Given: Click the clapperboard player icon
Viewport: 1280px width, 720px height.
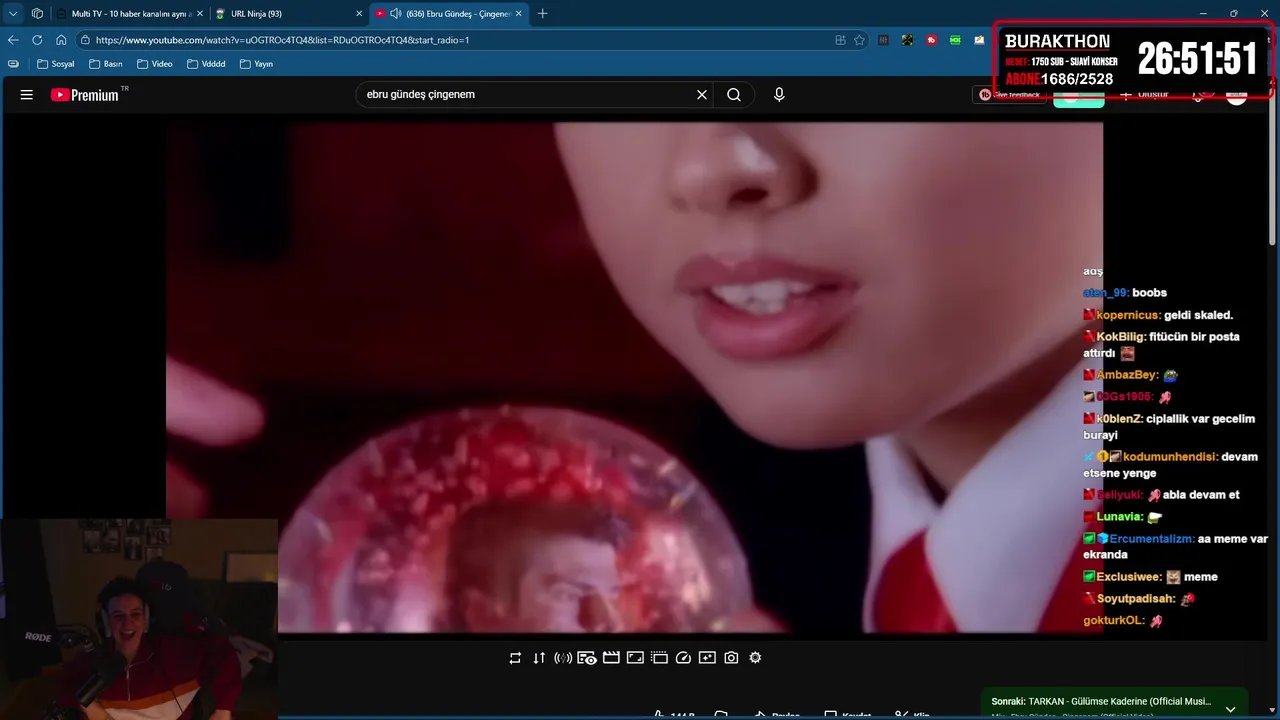Looking at the screenshot, I should tap(611, 658).
